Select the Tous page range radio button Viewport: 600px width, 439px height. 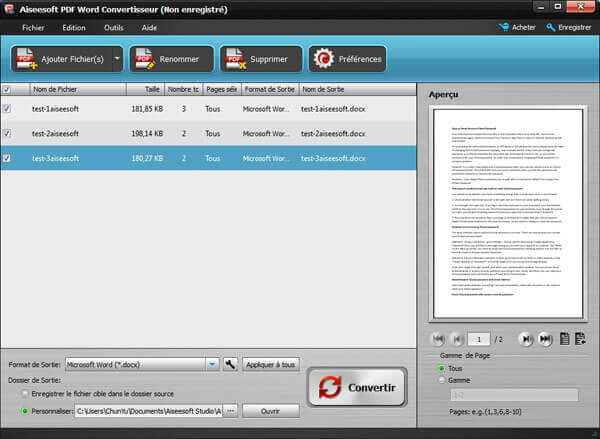pos(442,368)
